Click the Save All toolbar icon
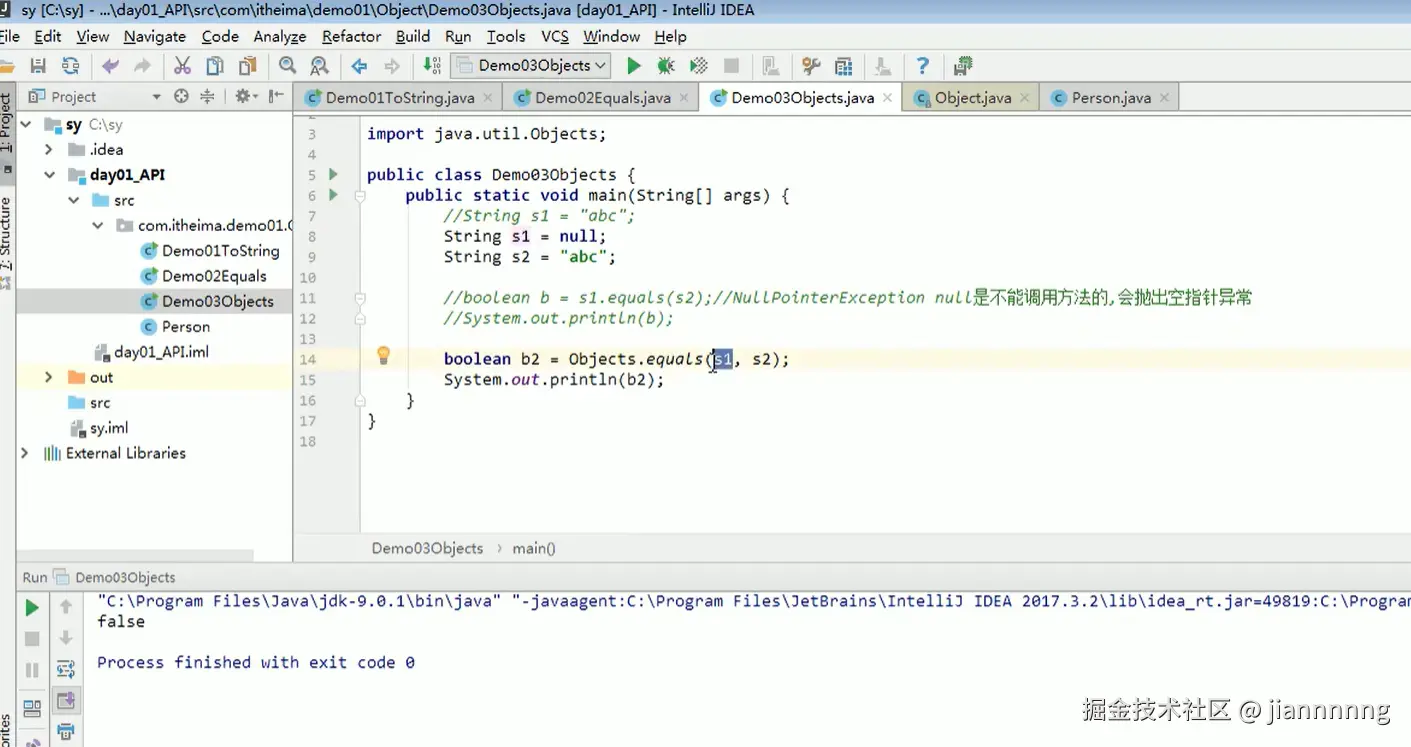1411x747 pixels. click(x=38, y=66)
